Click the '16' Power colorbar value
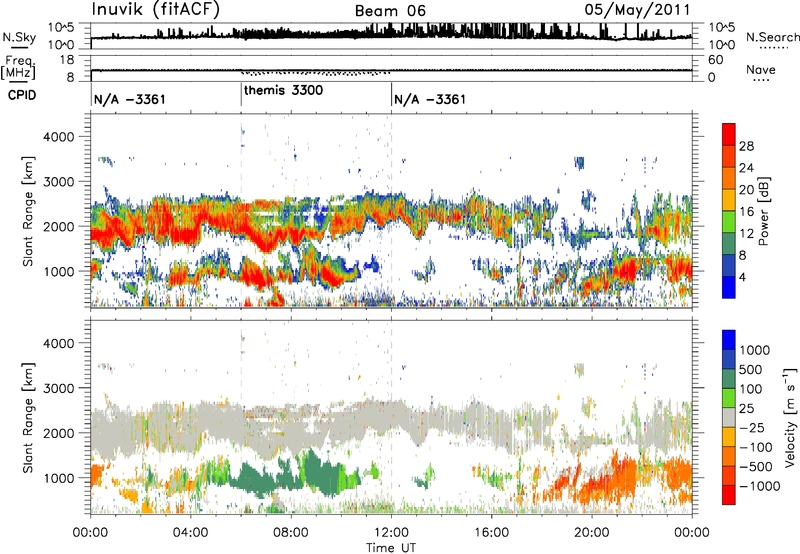Viewport: 800px width, 554px height. point(746,212)
